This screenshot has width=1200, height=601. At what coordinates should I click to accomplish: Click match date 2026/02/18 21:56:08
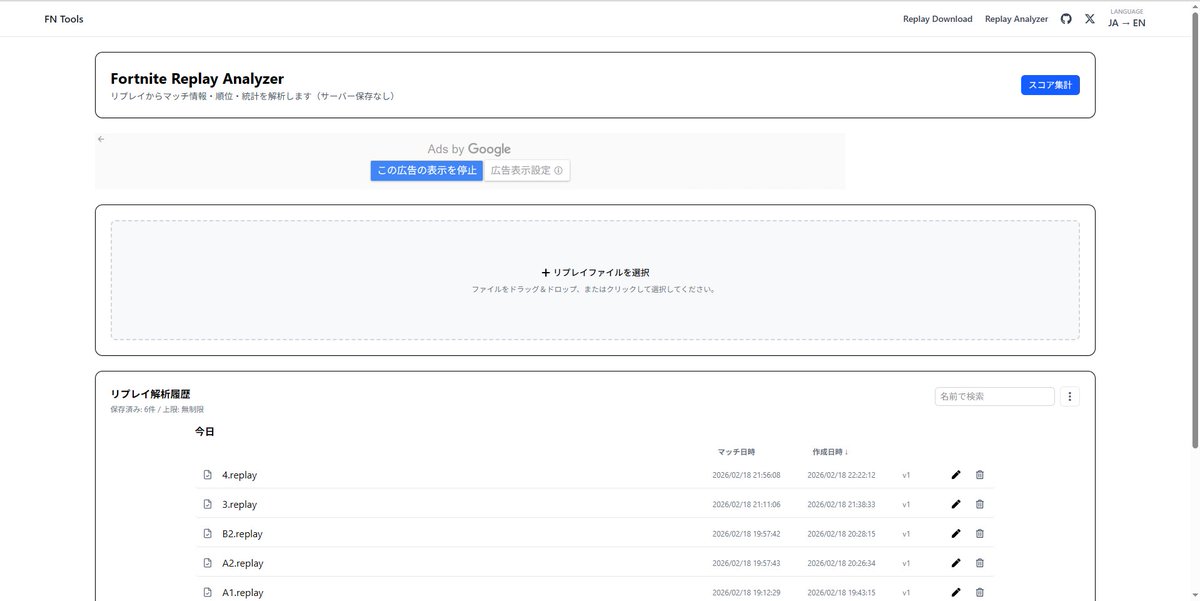point(746,475)
